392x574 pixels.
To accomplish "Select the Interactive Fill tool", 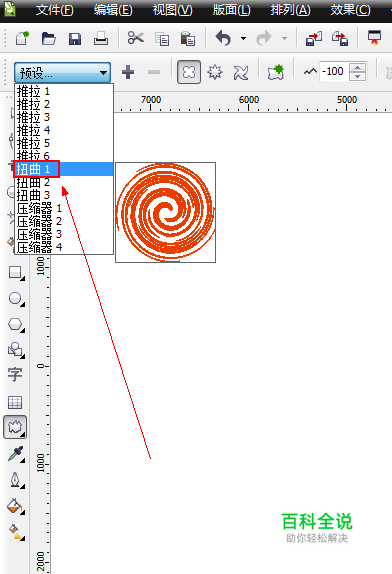I will click(16, 532).
